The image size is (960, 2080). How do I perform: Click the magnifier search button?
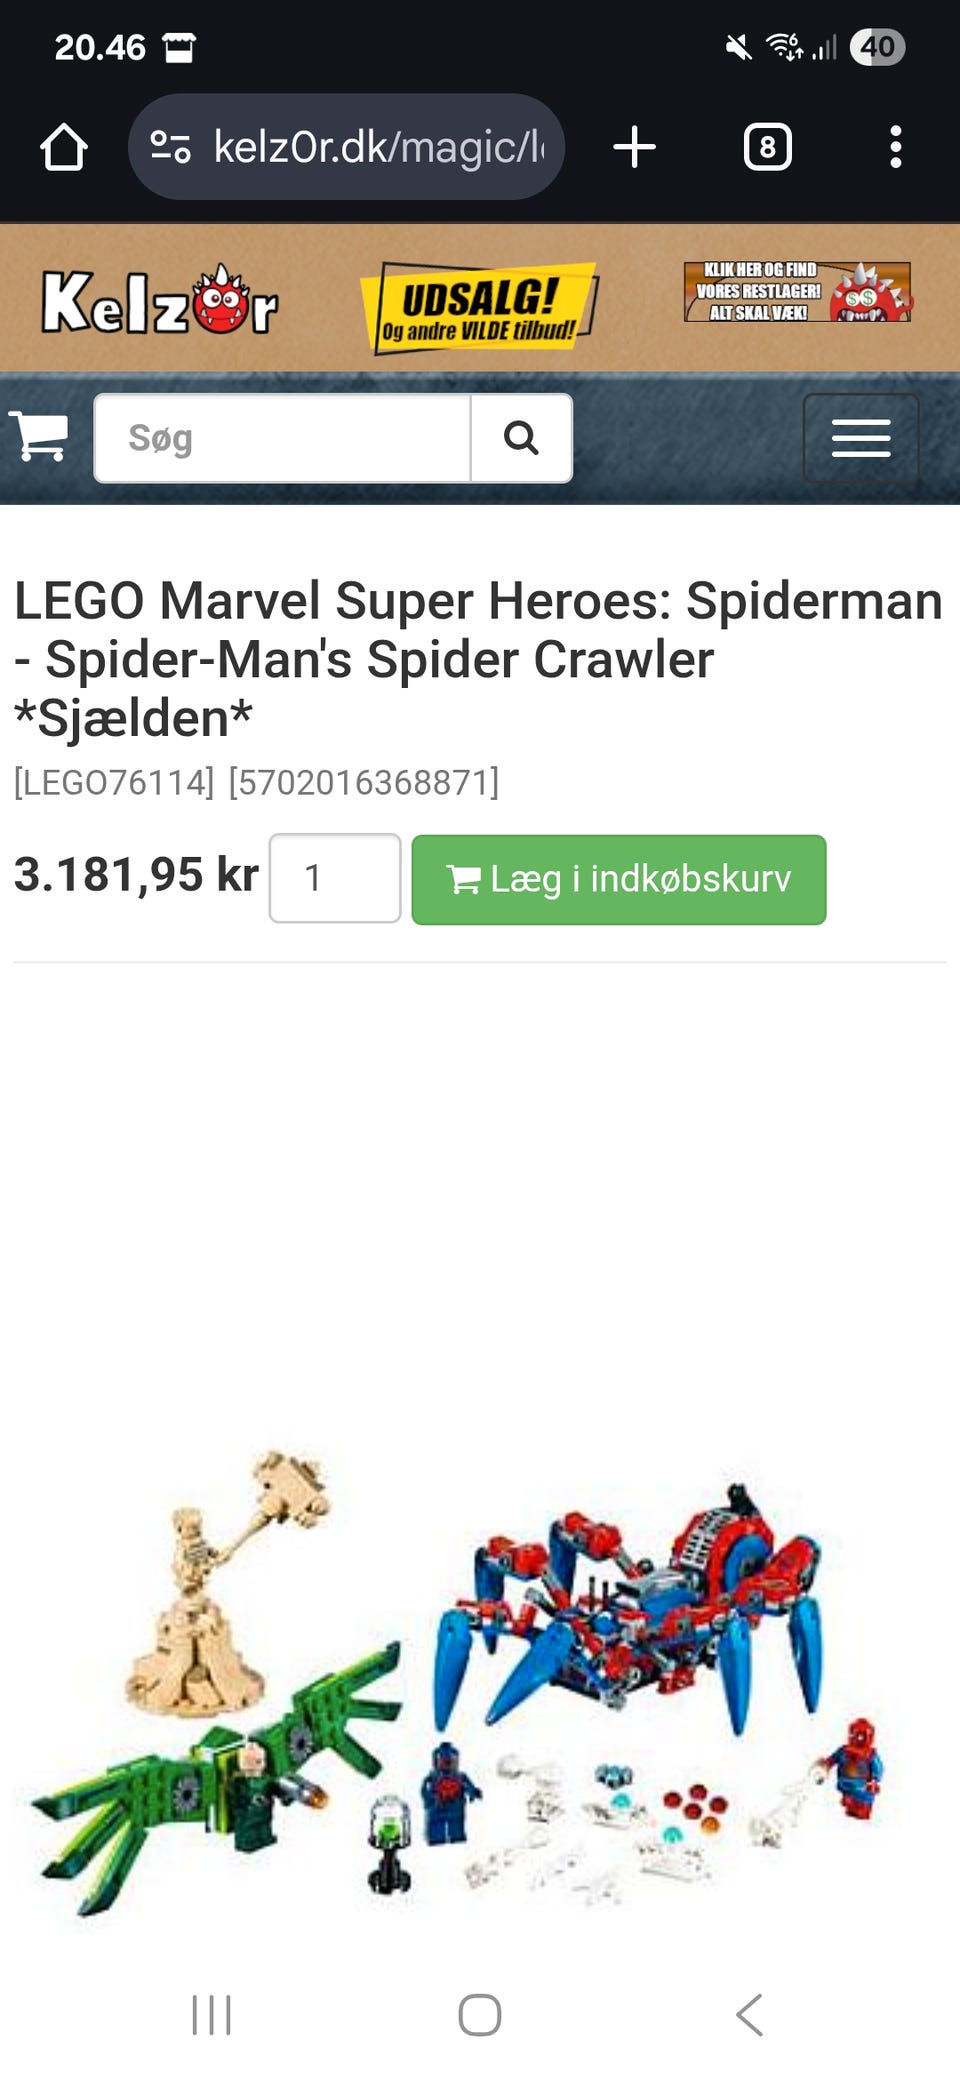(x=521, y=438)
